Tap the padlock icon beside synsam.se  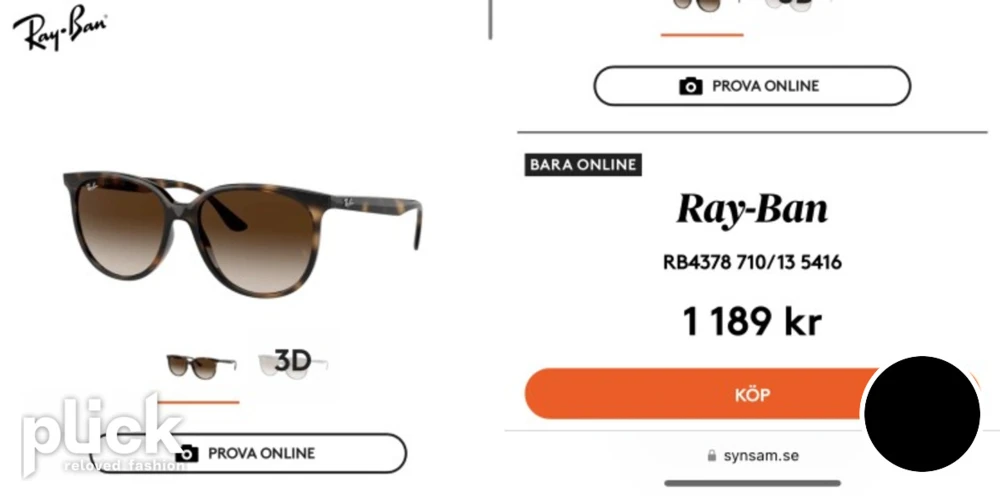[712, 456]
